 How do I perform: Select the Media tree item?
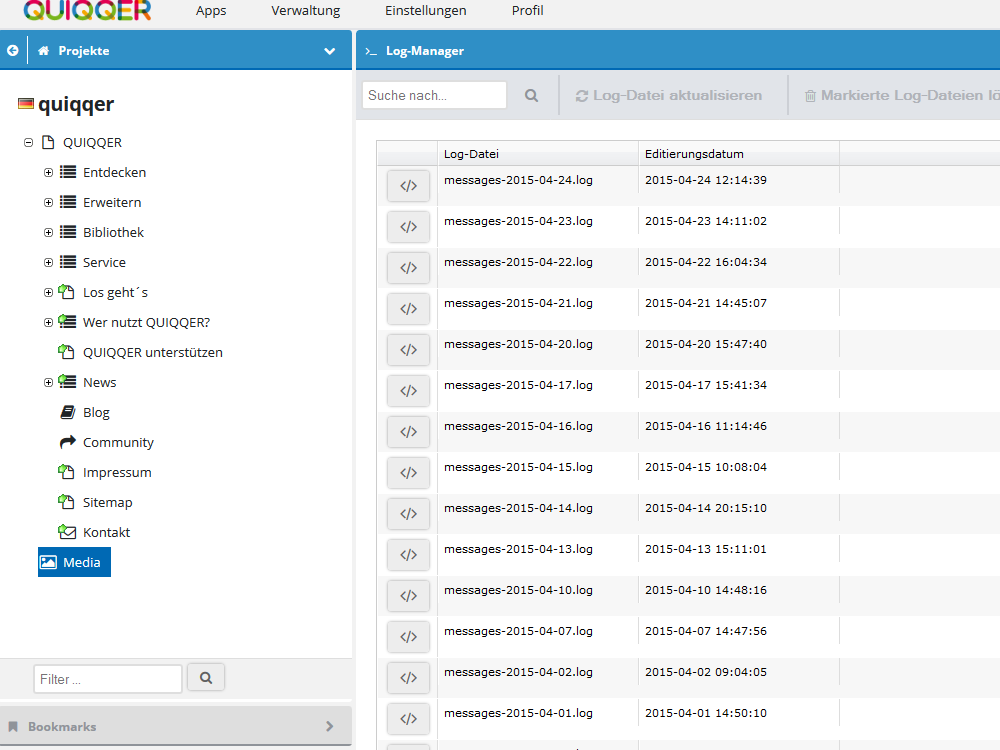pos(74,562)
